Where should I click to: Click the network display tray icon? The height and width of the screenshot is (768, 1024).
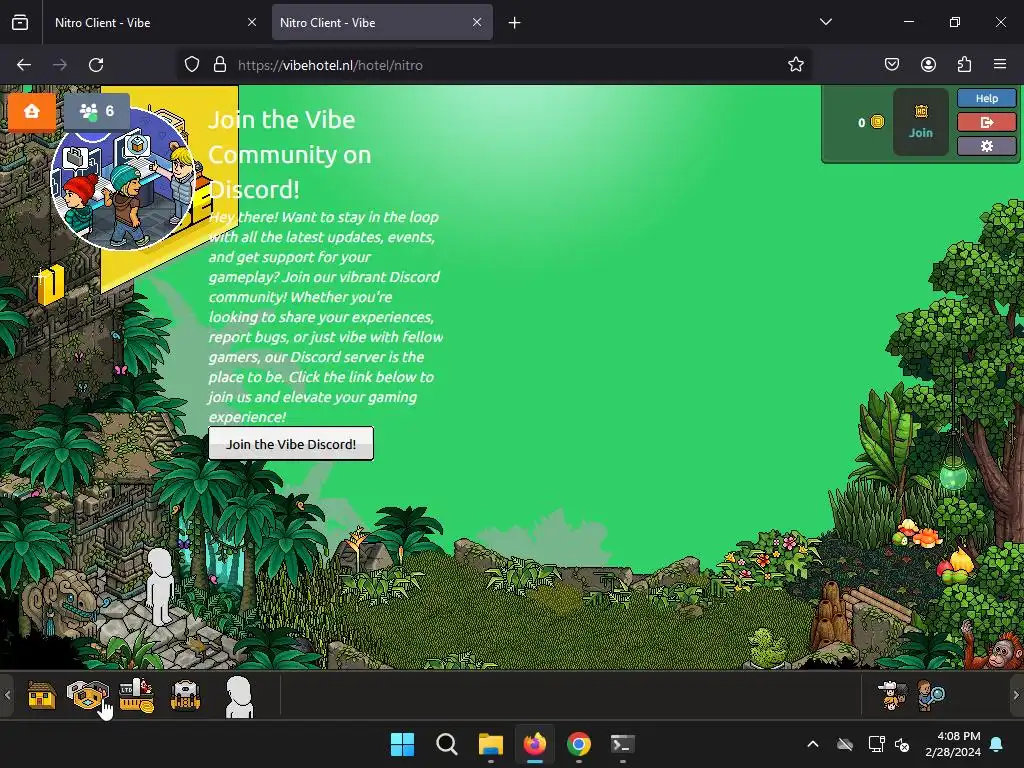[x=876, y=744]
